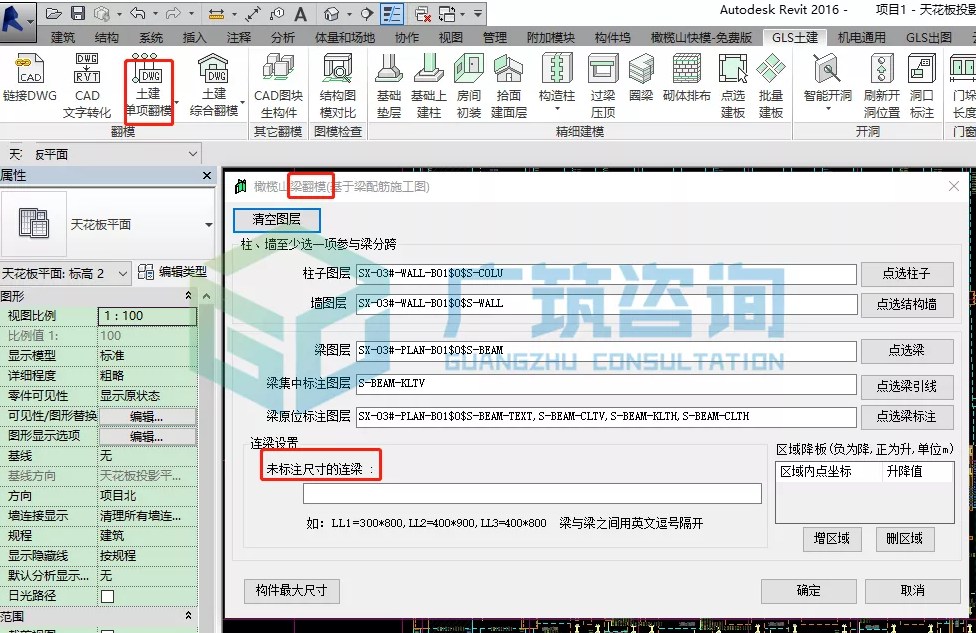The image size is (976, 633).
Task: Choose 过梁压顶 tool
Action: pos(603,86)
